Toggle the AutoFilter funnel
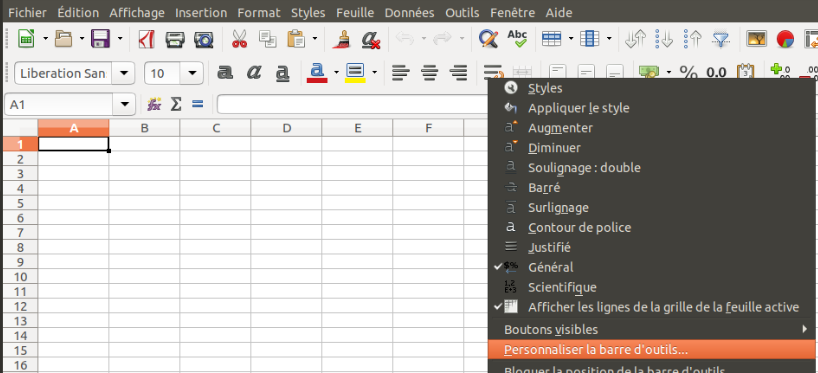818x373 pixels. click(721, 39)
